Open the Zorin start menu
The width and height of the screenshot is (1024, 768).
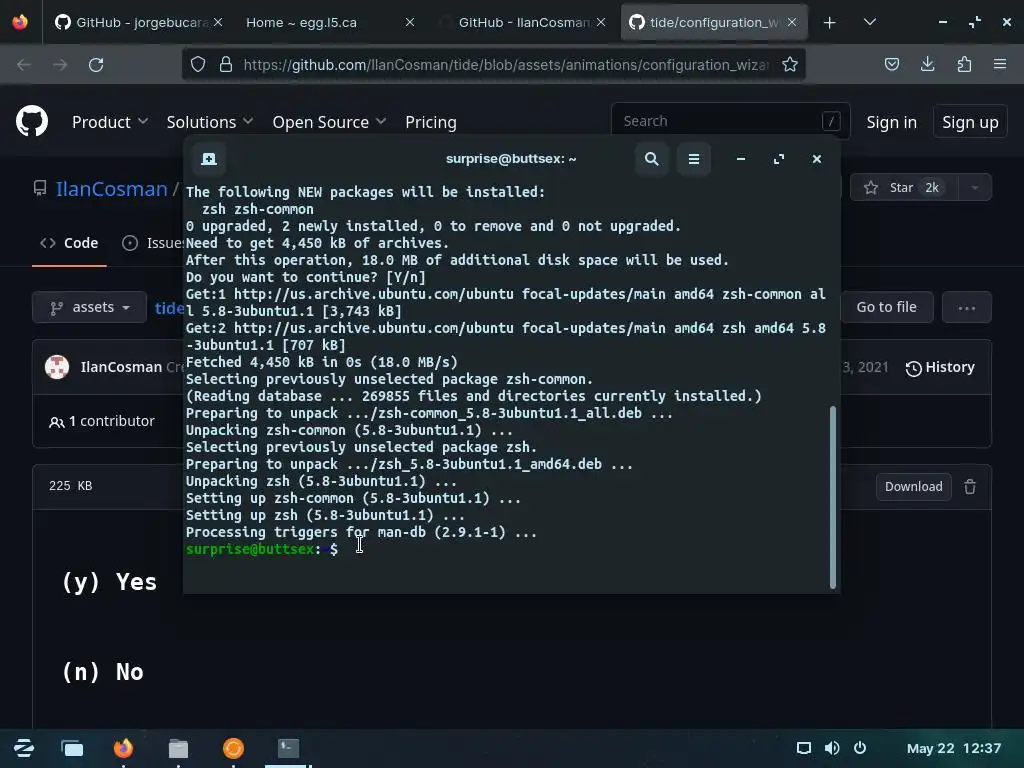tap(24, 748)
